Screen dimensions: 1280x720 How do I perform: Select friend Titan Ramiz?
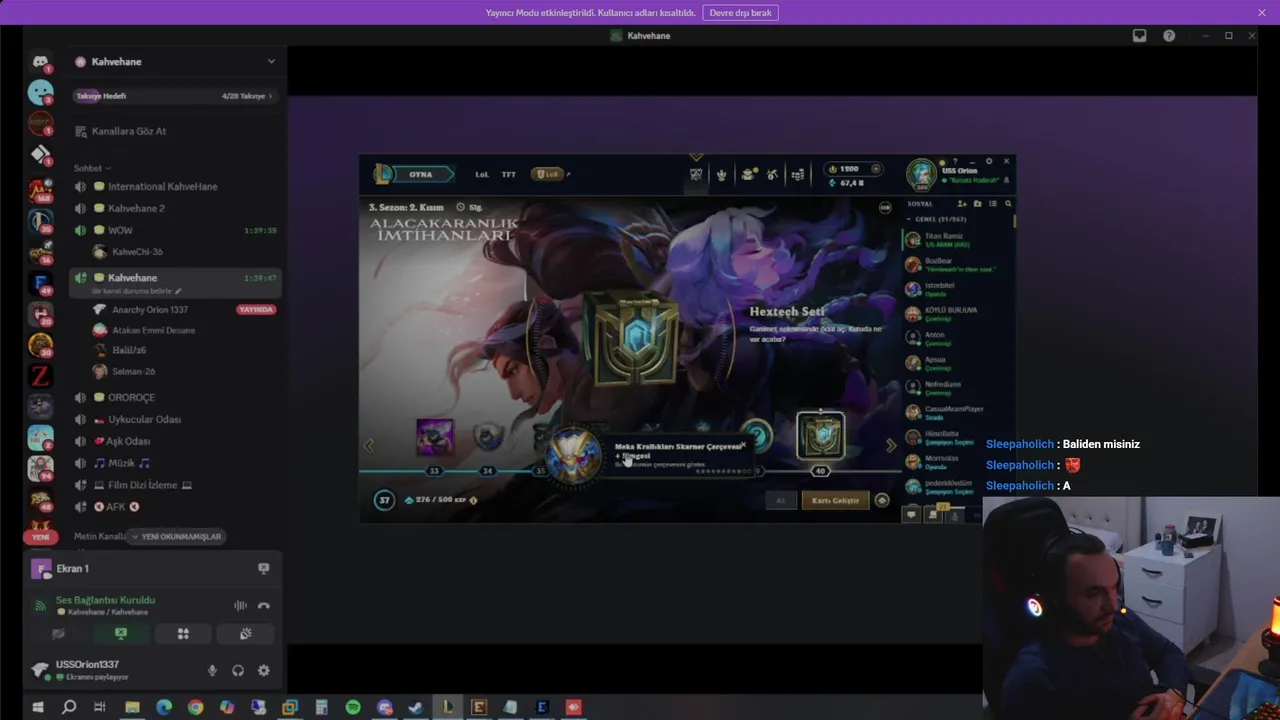click(x=957, y=240)
